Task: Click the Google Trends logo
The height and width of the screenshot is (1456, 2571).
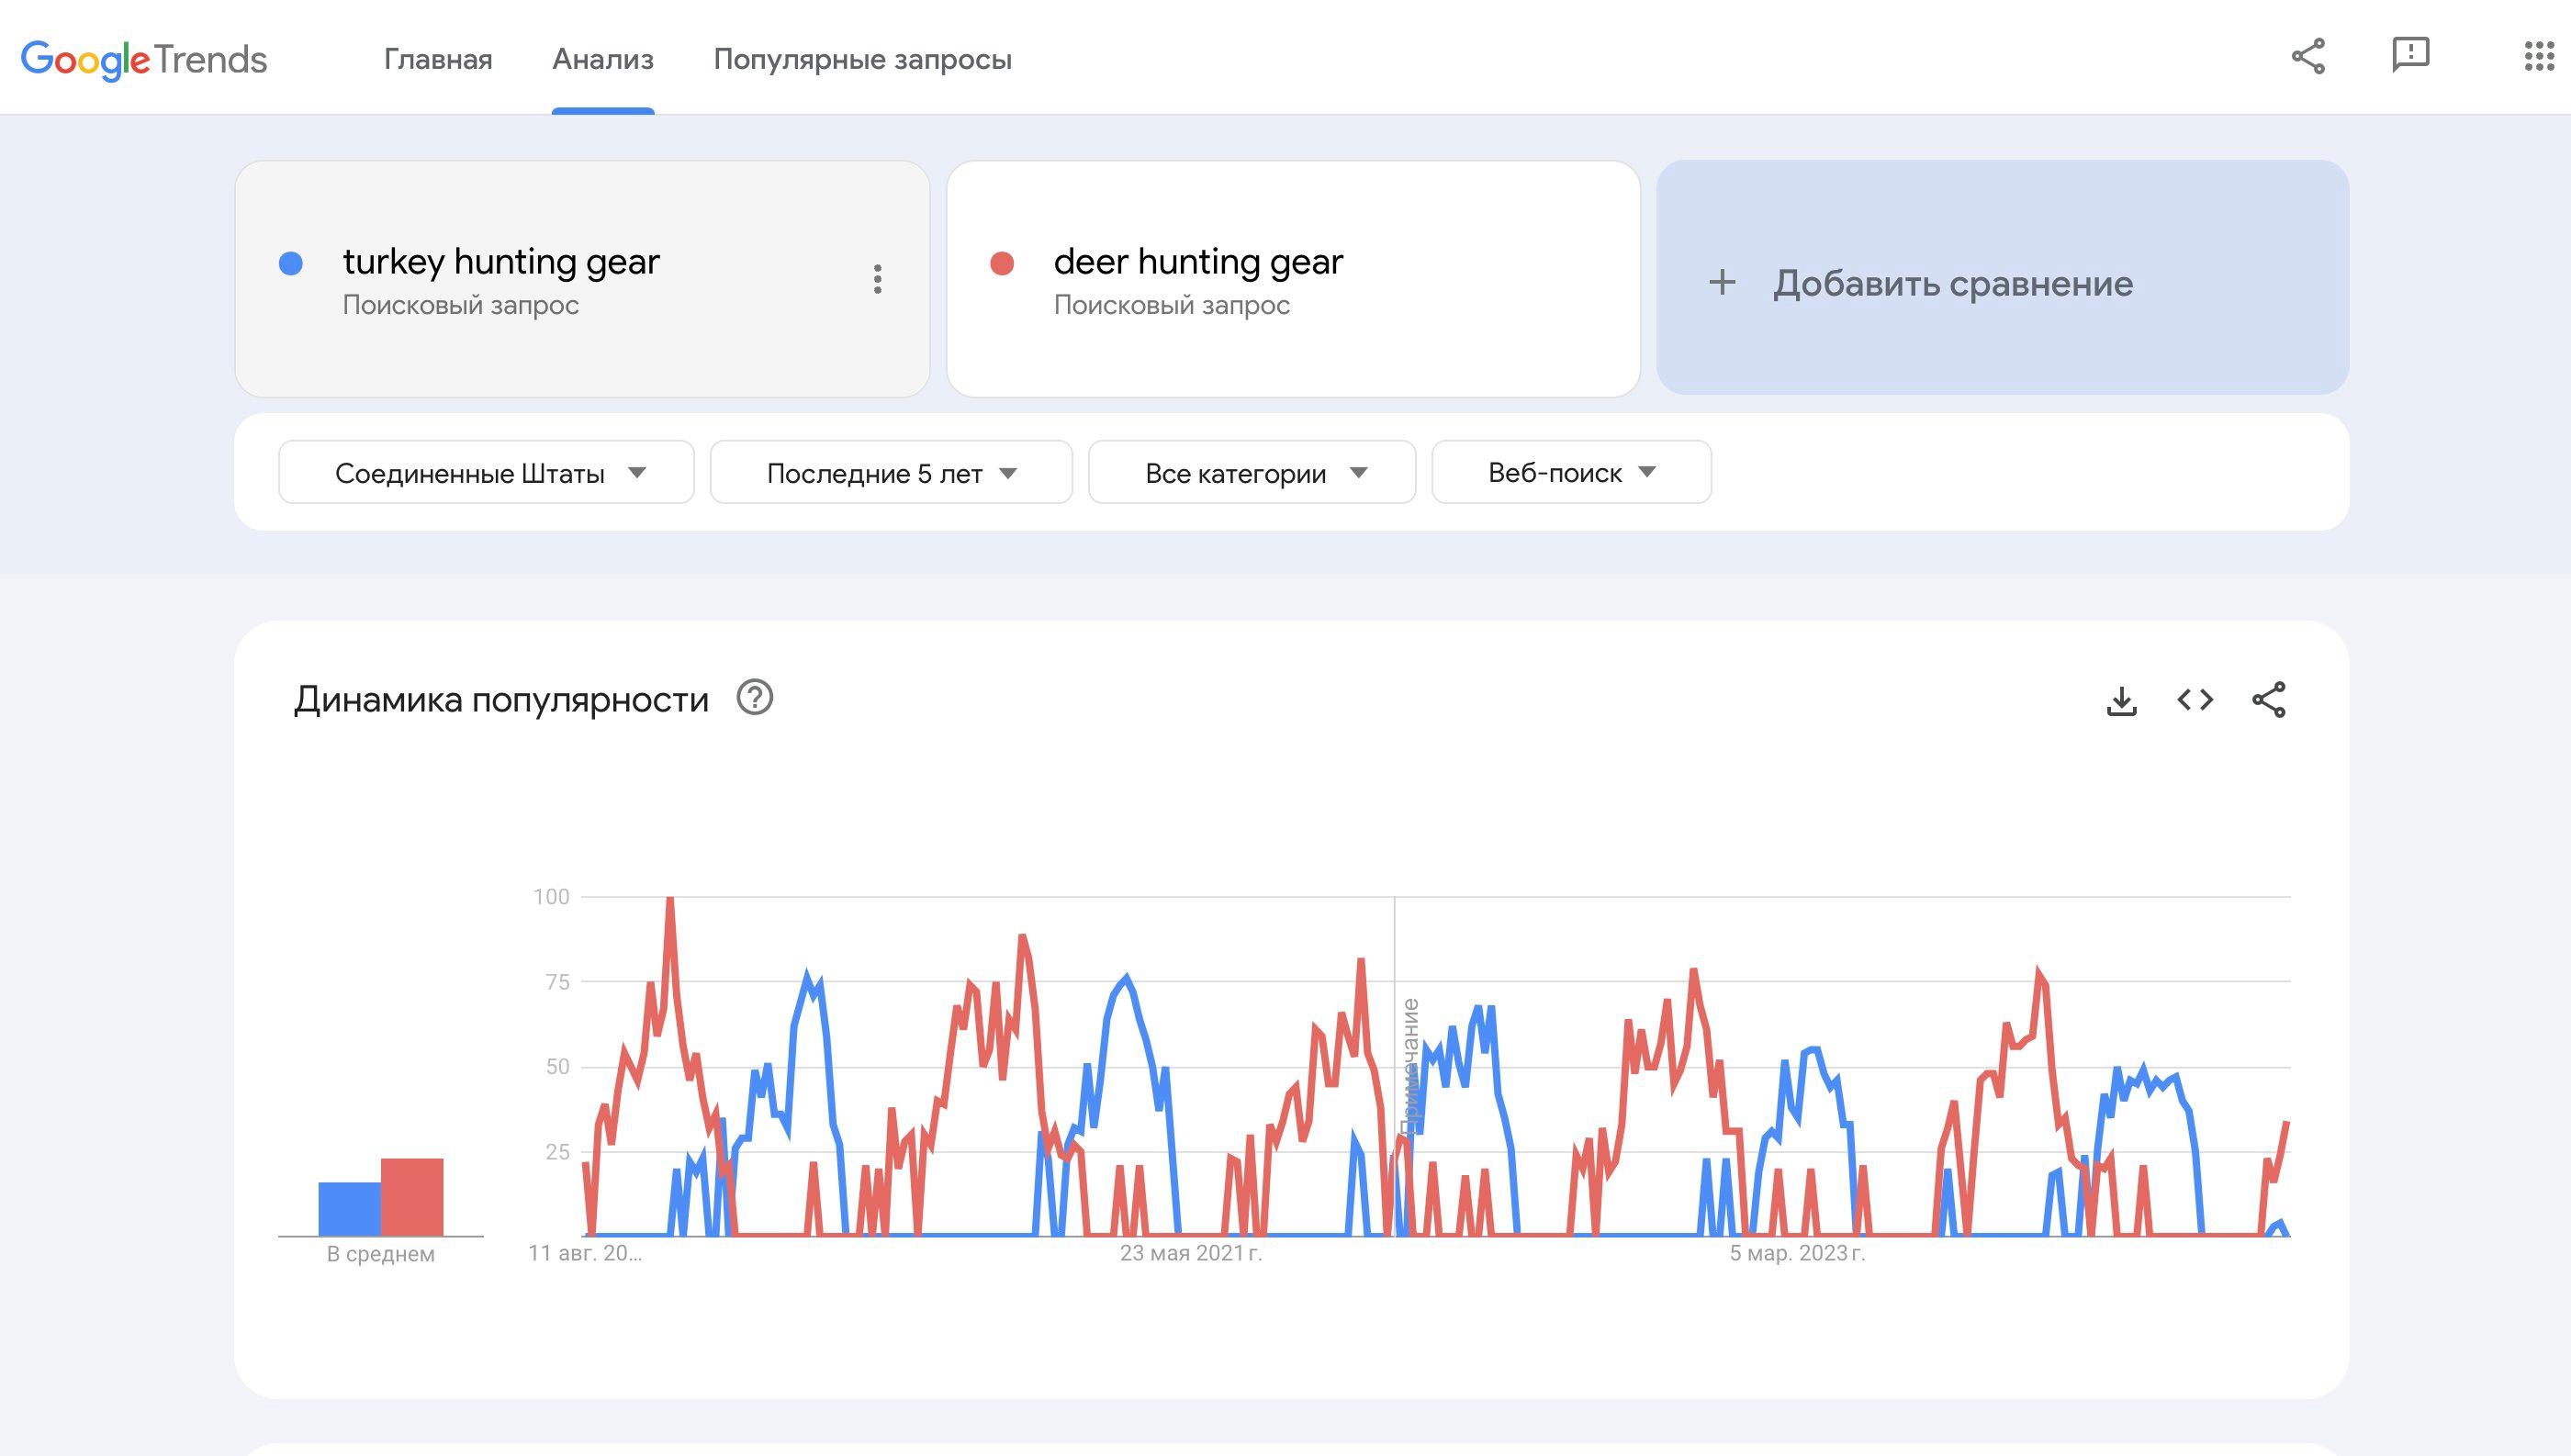Action: coord(144,59)
